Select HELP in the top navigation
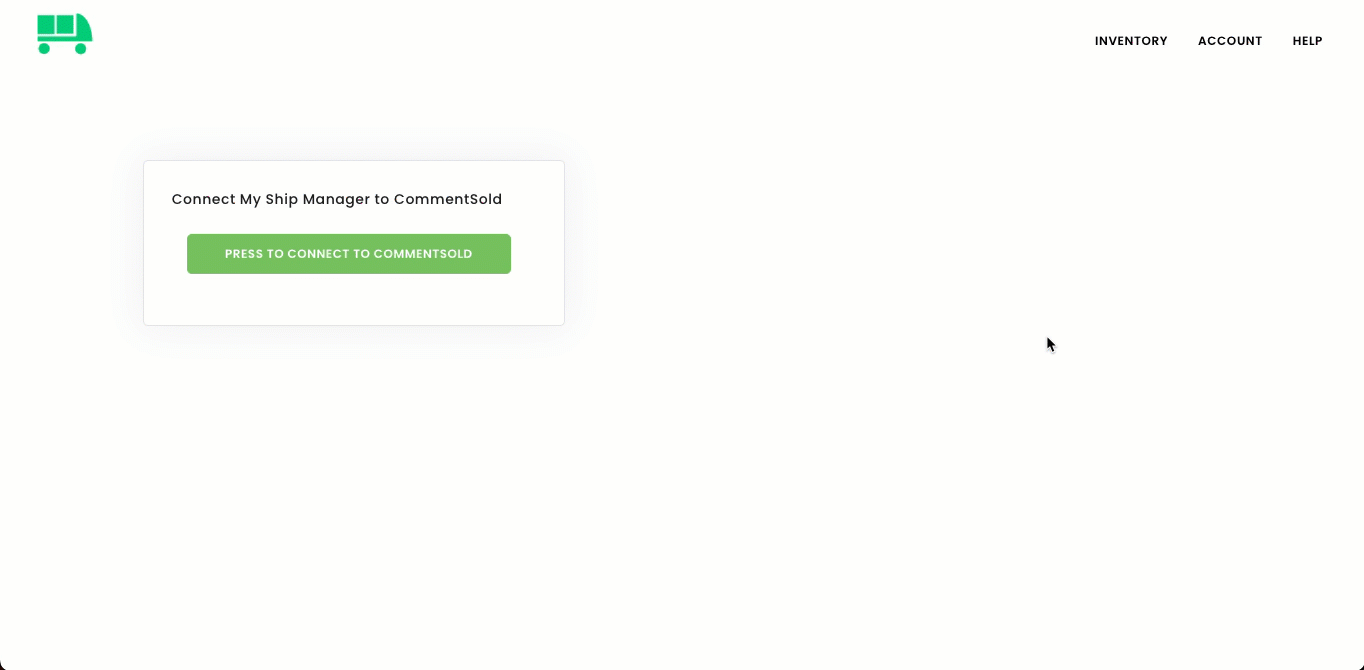 [1307, 41]
